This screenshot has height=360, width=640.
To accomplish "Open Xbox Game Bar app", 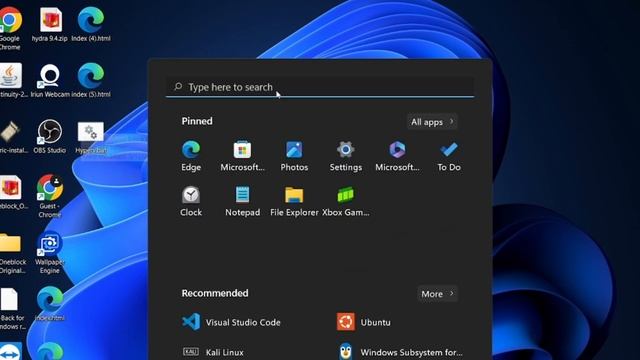I will [346, 201].
